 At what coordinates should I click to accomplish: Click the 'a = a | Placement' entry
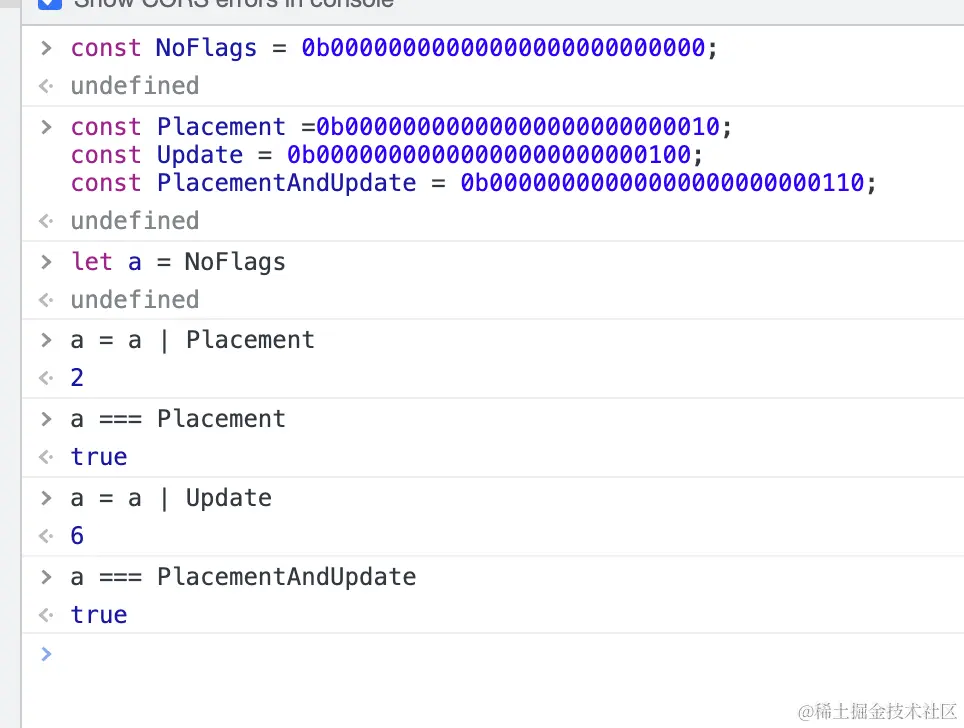click(x=192, y=340)
